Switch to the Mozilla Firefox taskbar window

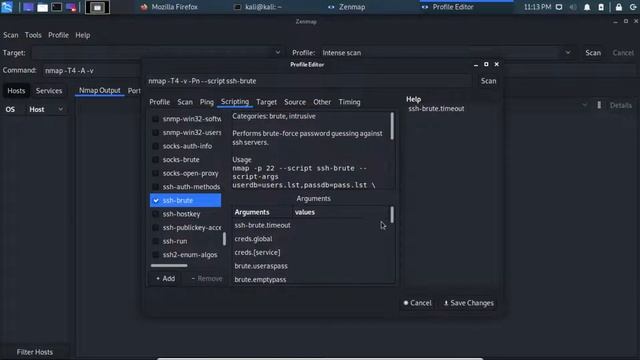(169, 7)
